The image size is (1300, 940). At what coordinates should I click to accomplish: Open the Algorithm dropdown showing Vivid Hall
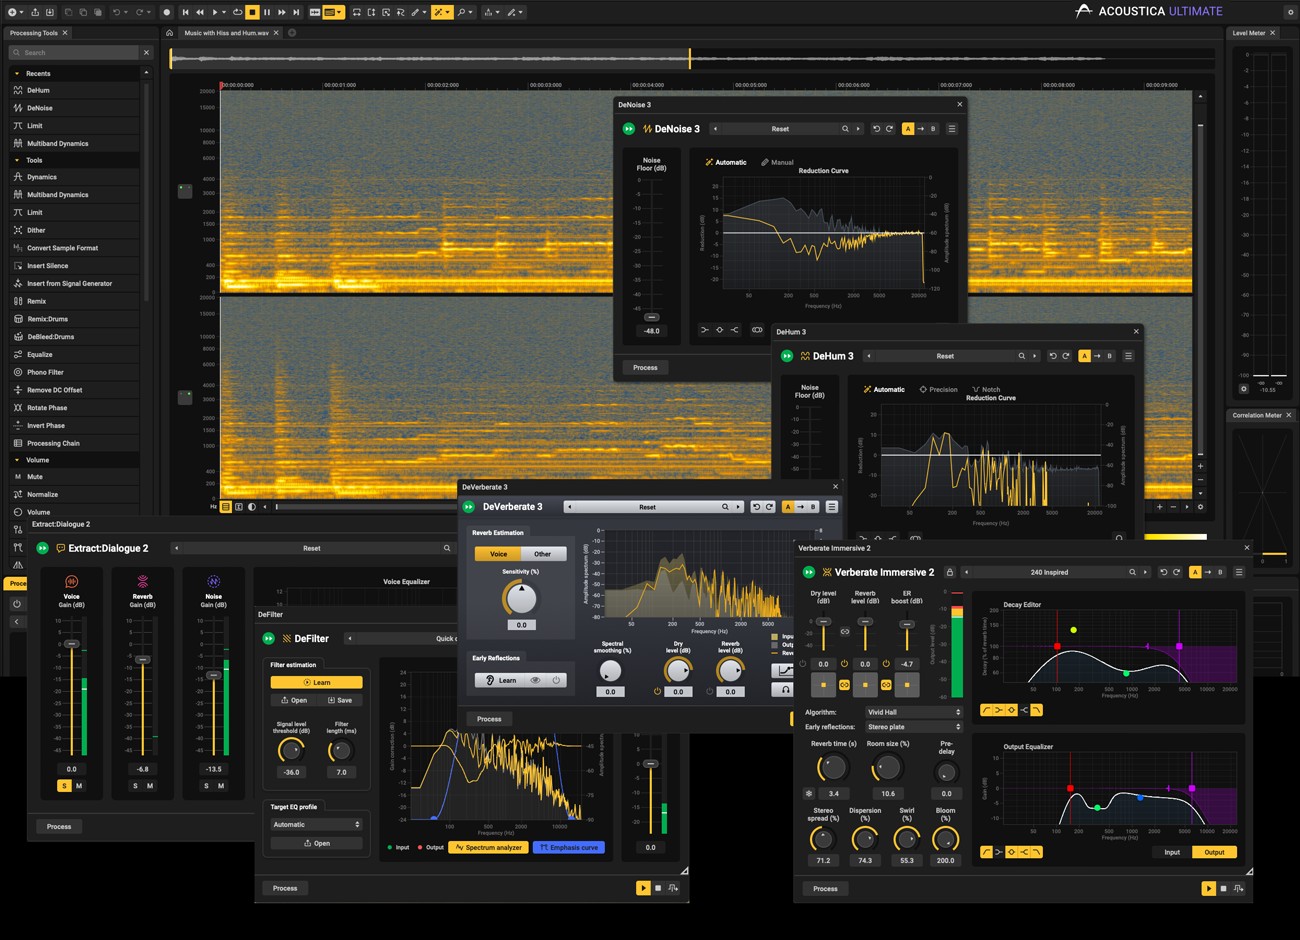[x=914, y=712]
